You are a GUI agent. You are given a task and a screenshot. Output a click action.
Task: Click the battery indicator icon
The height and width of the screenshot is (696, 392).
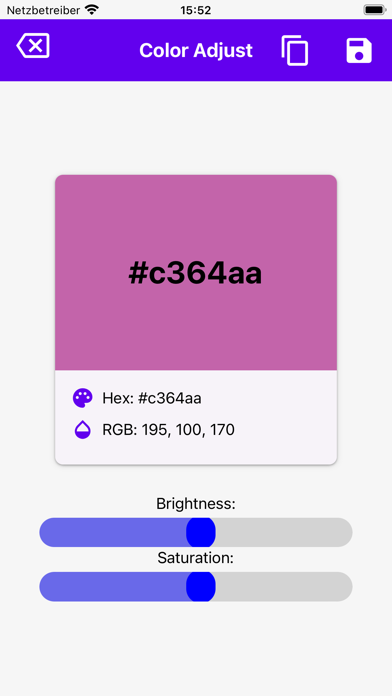click(x=375, y=10)
